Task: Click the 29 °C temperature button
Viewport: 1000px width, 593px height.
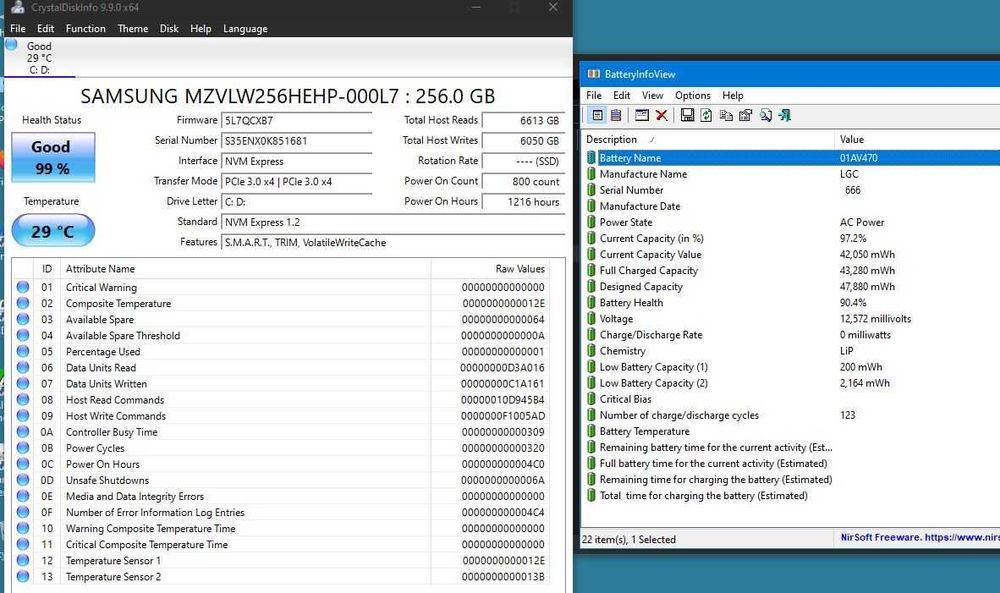Action: click(53, 231)
